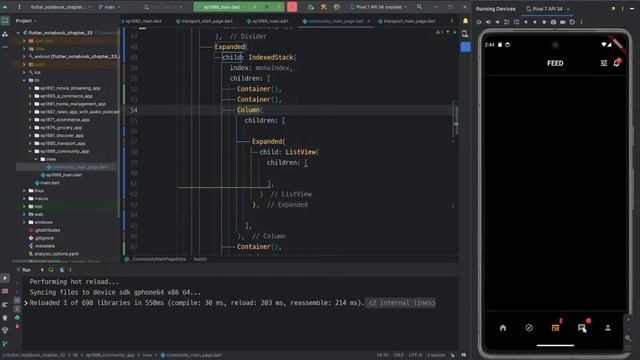
Task: Click the rerun icon in Run panel header
Action: [x=51, y=270]
